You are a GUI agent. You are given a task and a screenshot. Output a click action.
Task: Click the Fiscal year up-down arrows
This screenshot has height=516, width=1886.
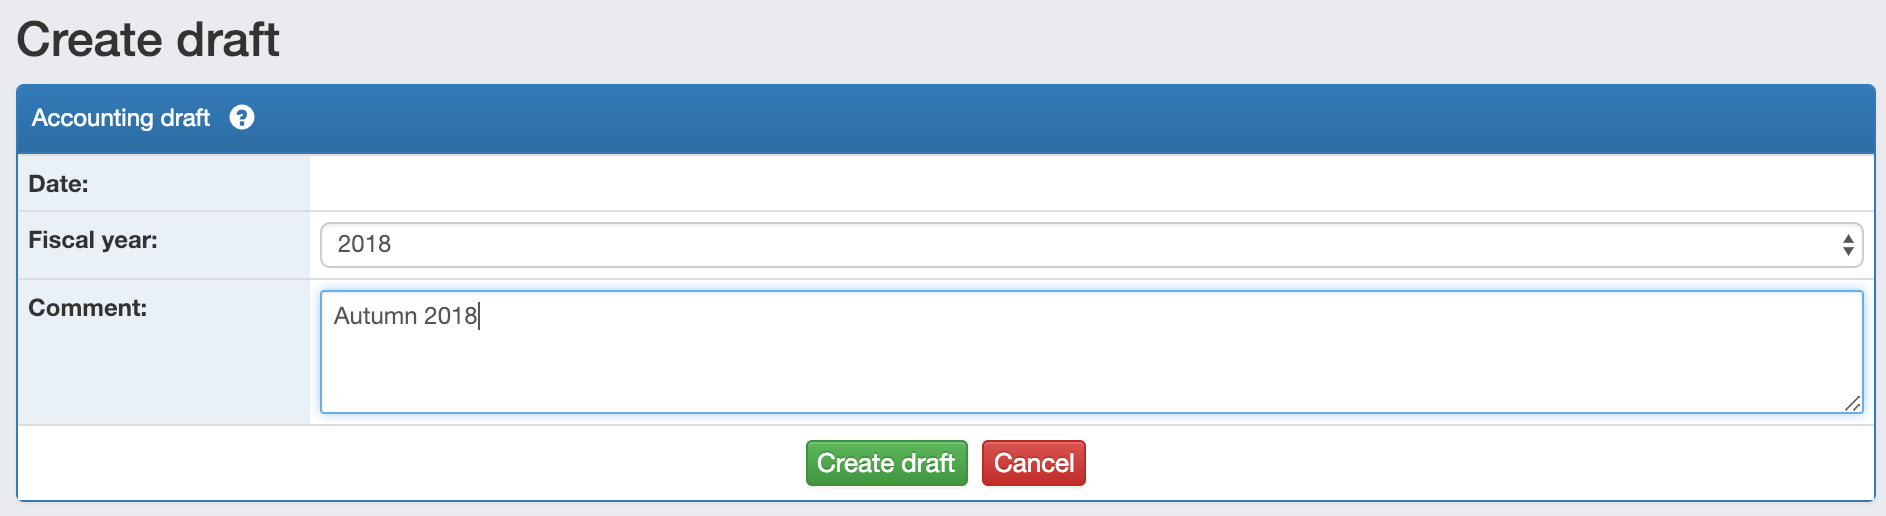click(x=1848, y=245)
